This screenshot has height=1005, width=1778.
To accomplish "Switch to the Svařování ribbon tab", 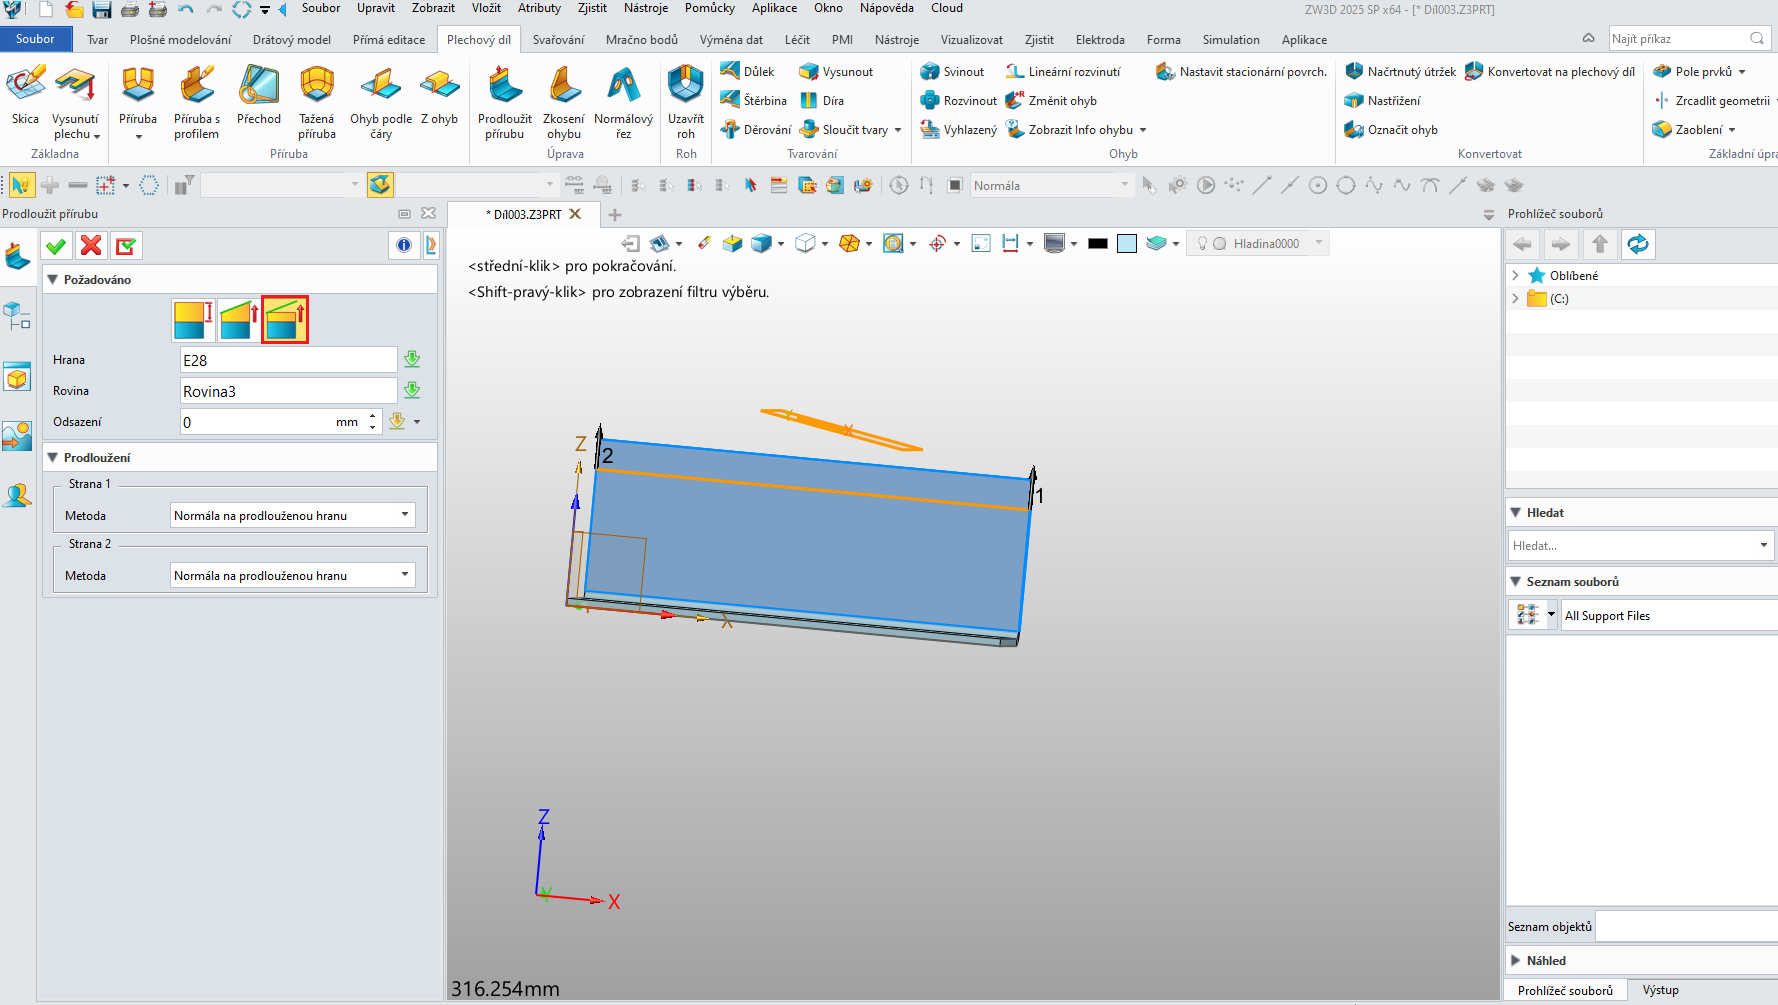I will pyautogui.click(x=558, y=39).
